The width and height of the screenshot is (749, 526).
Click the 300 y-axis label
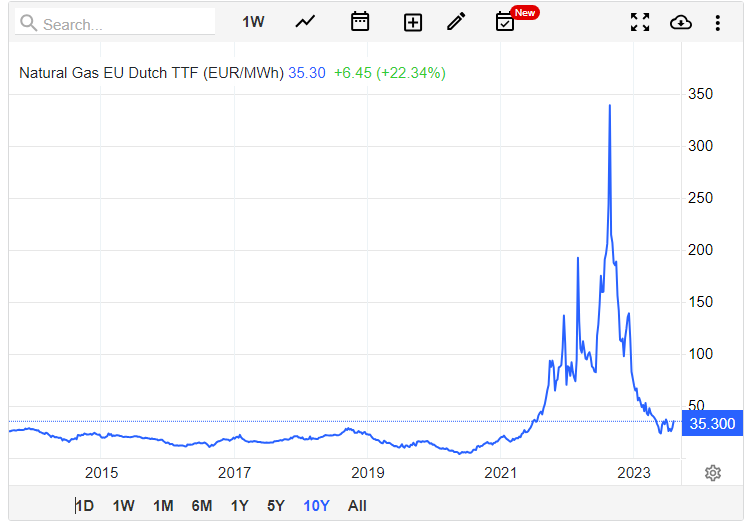point(700,146)
